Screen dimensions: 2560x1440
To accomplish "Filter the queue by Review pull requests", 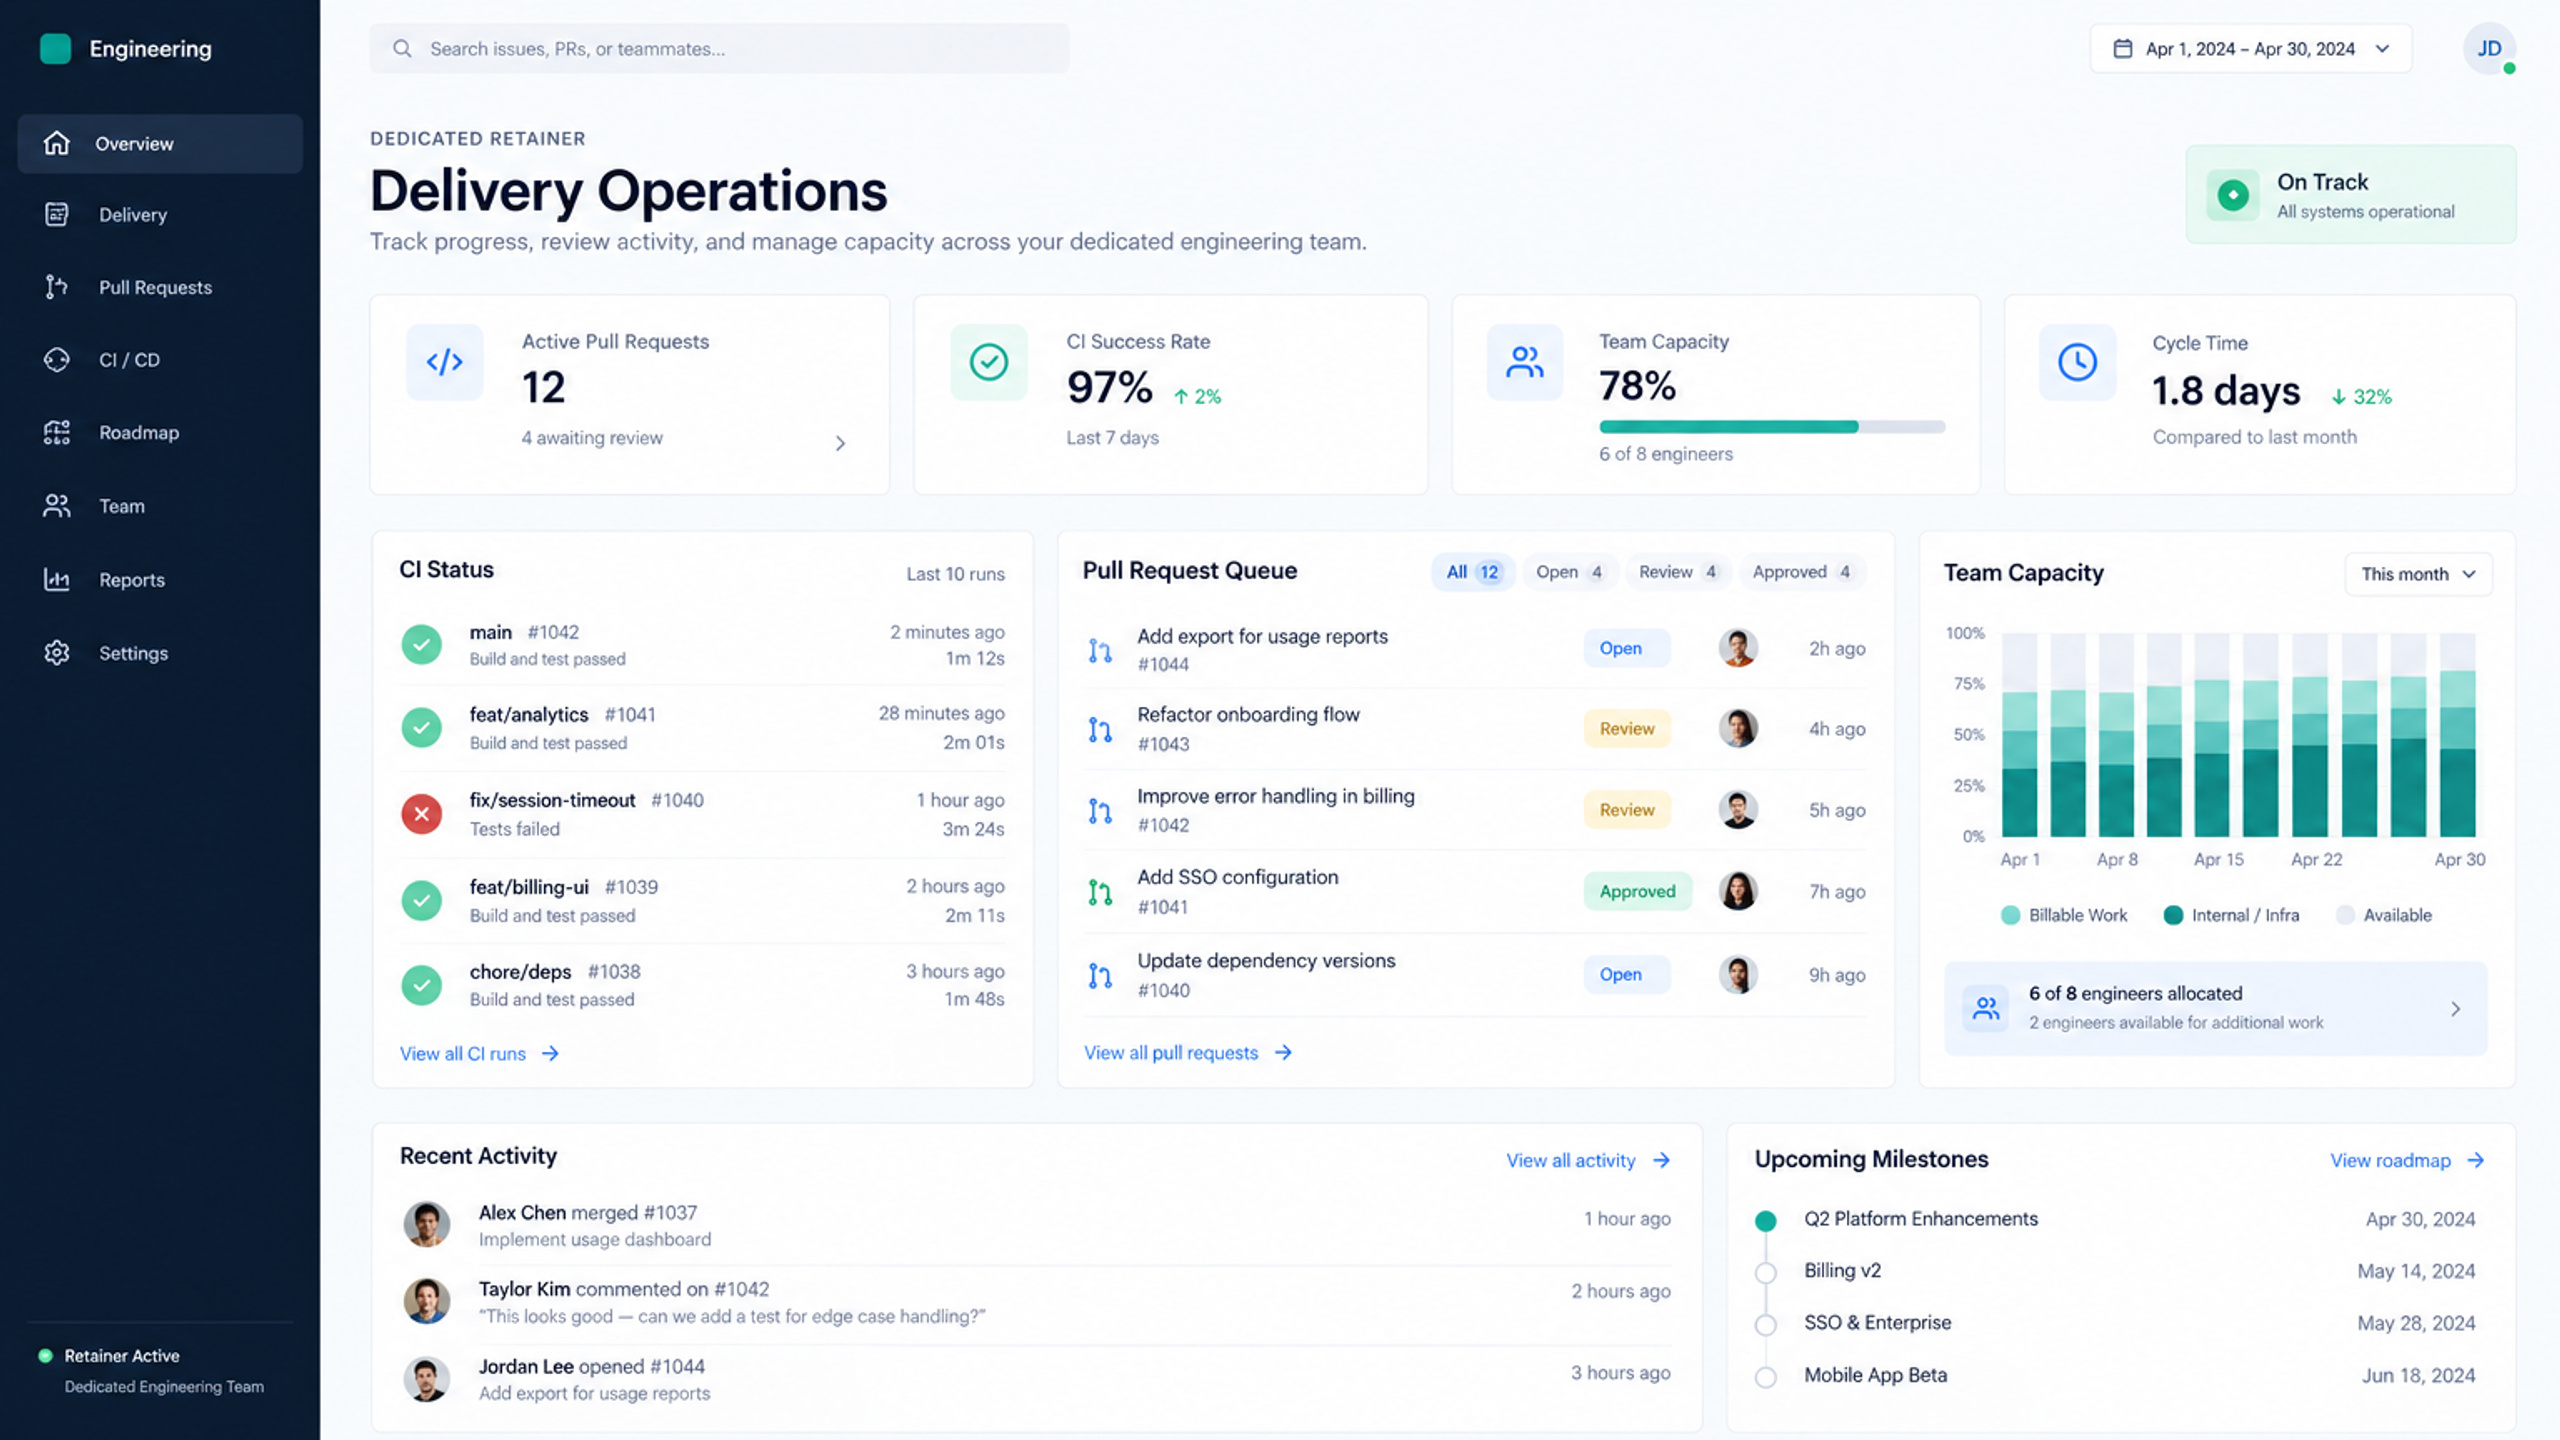I will tap(1677, 572).
